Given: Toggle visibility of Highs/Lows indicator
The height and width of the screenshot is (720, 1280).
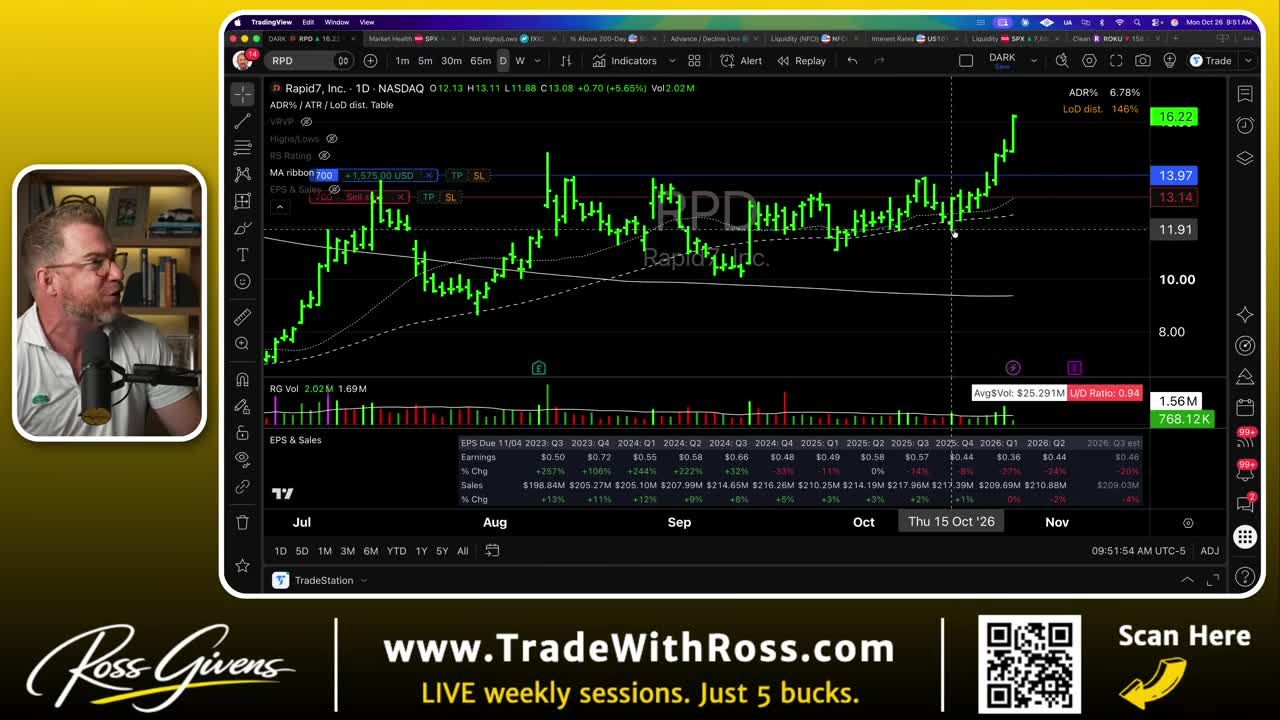Looking at the screenshot, I should (x=331, y=139).
